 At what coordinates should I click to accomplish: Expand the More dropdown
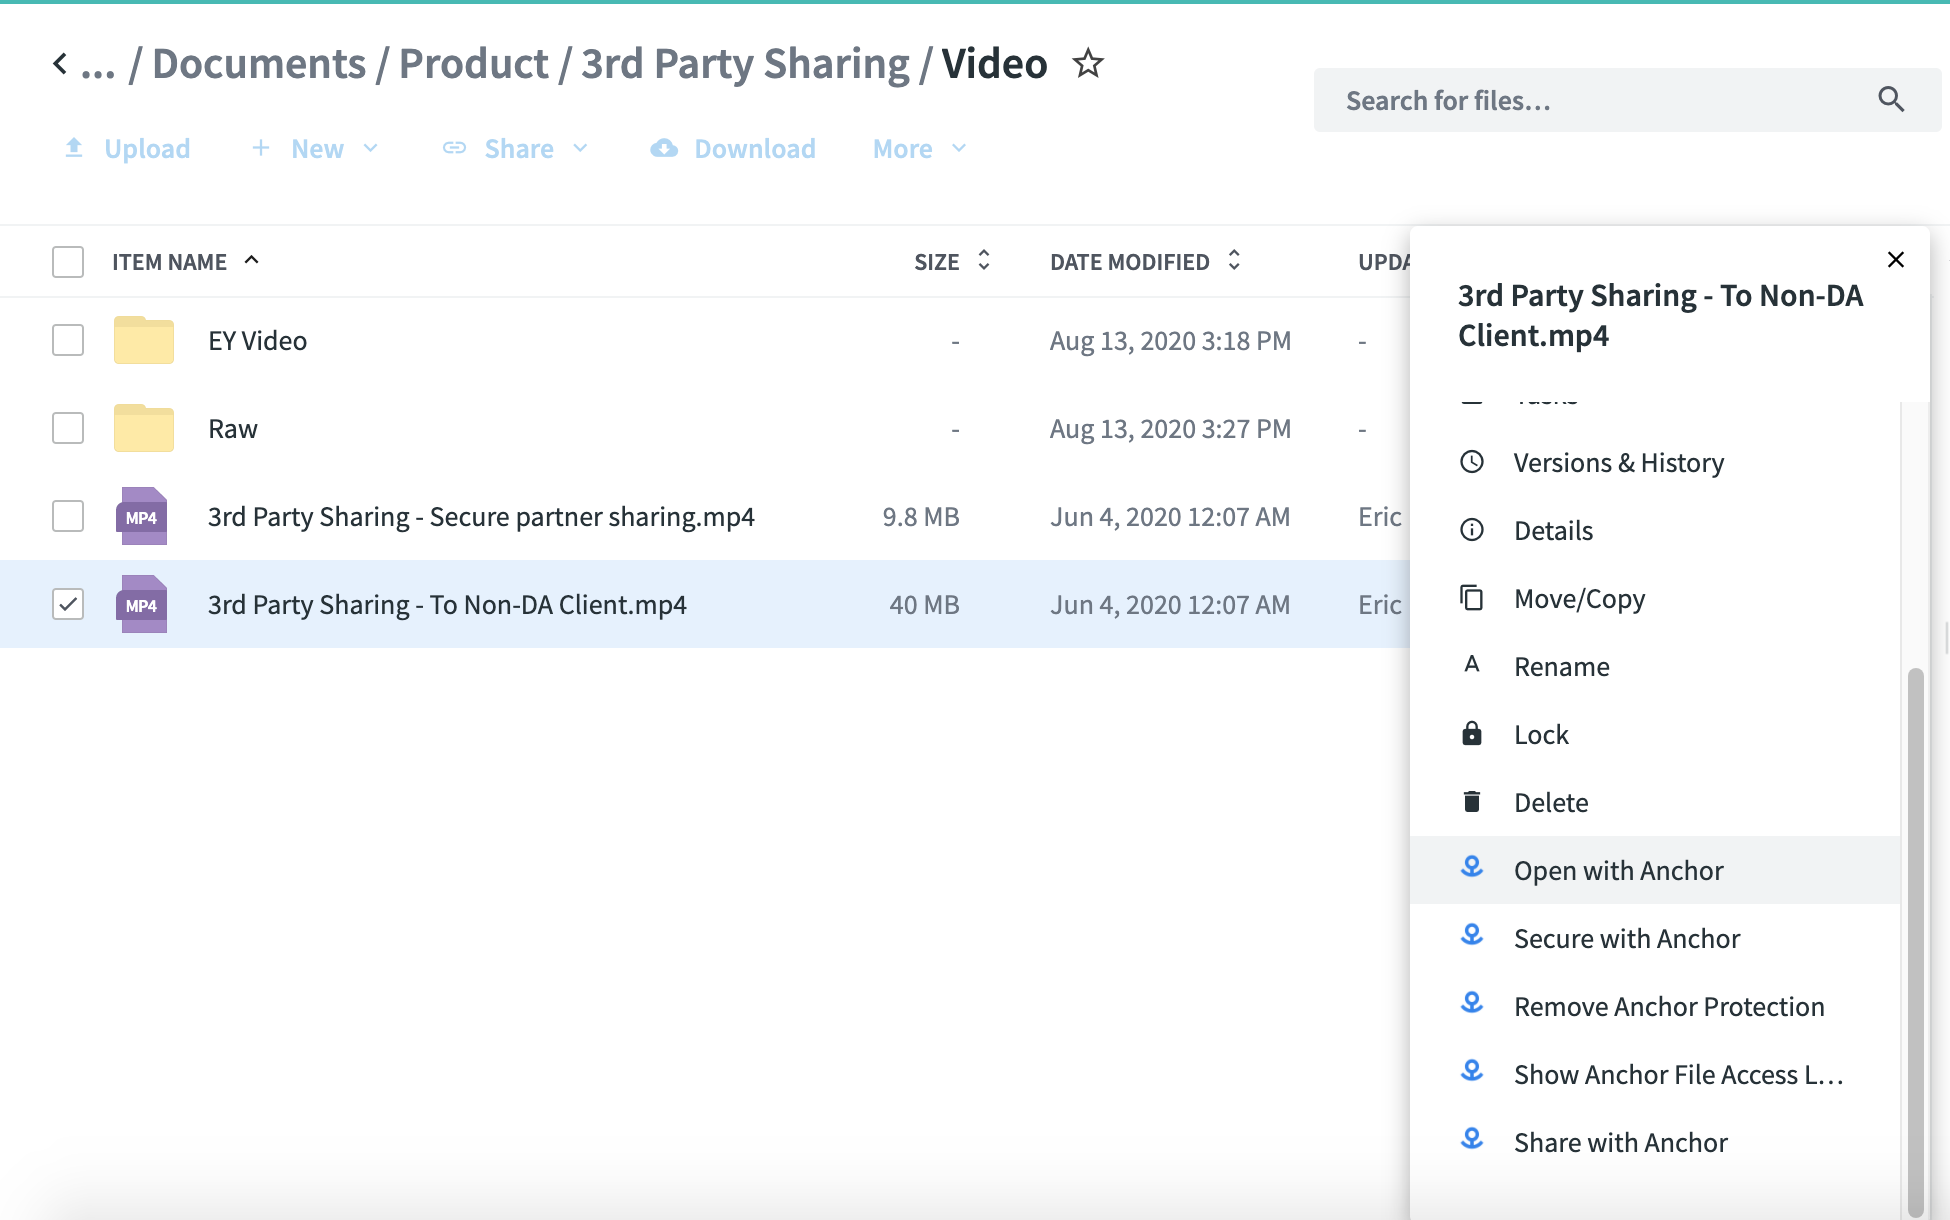coord(918,148)
